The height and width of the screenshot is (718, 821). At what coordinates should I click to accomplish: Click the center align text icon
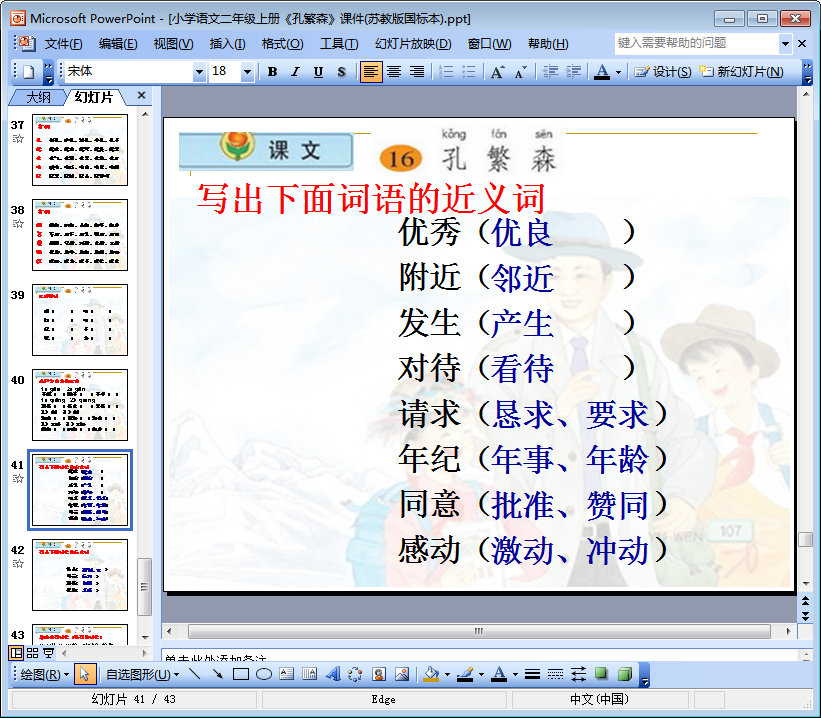(394, 72)
